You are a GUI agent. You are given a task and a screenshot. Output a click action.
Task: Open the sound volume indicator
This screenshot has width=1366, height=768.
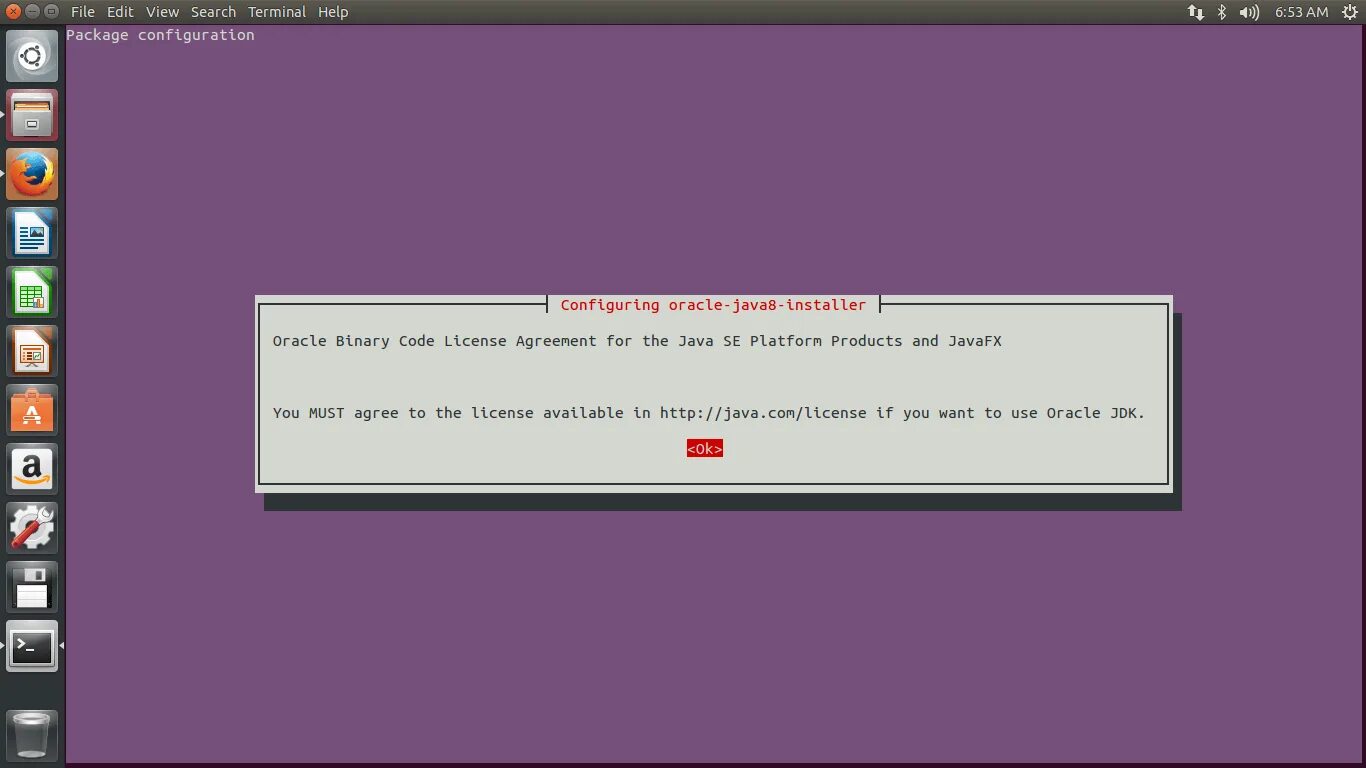[1249, 12]
